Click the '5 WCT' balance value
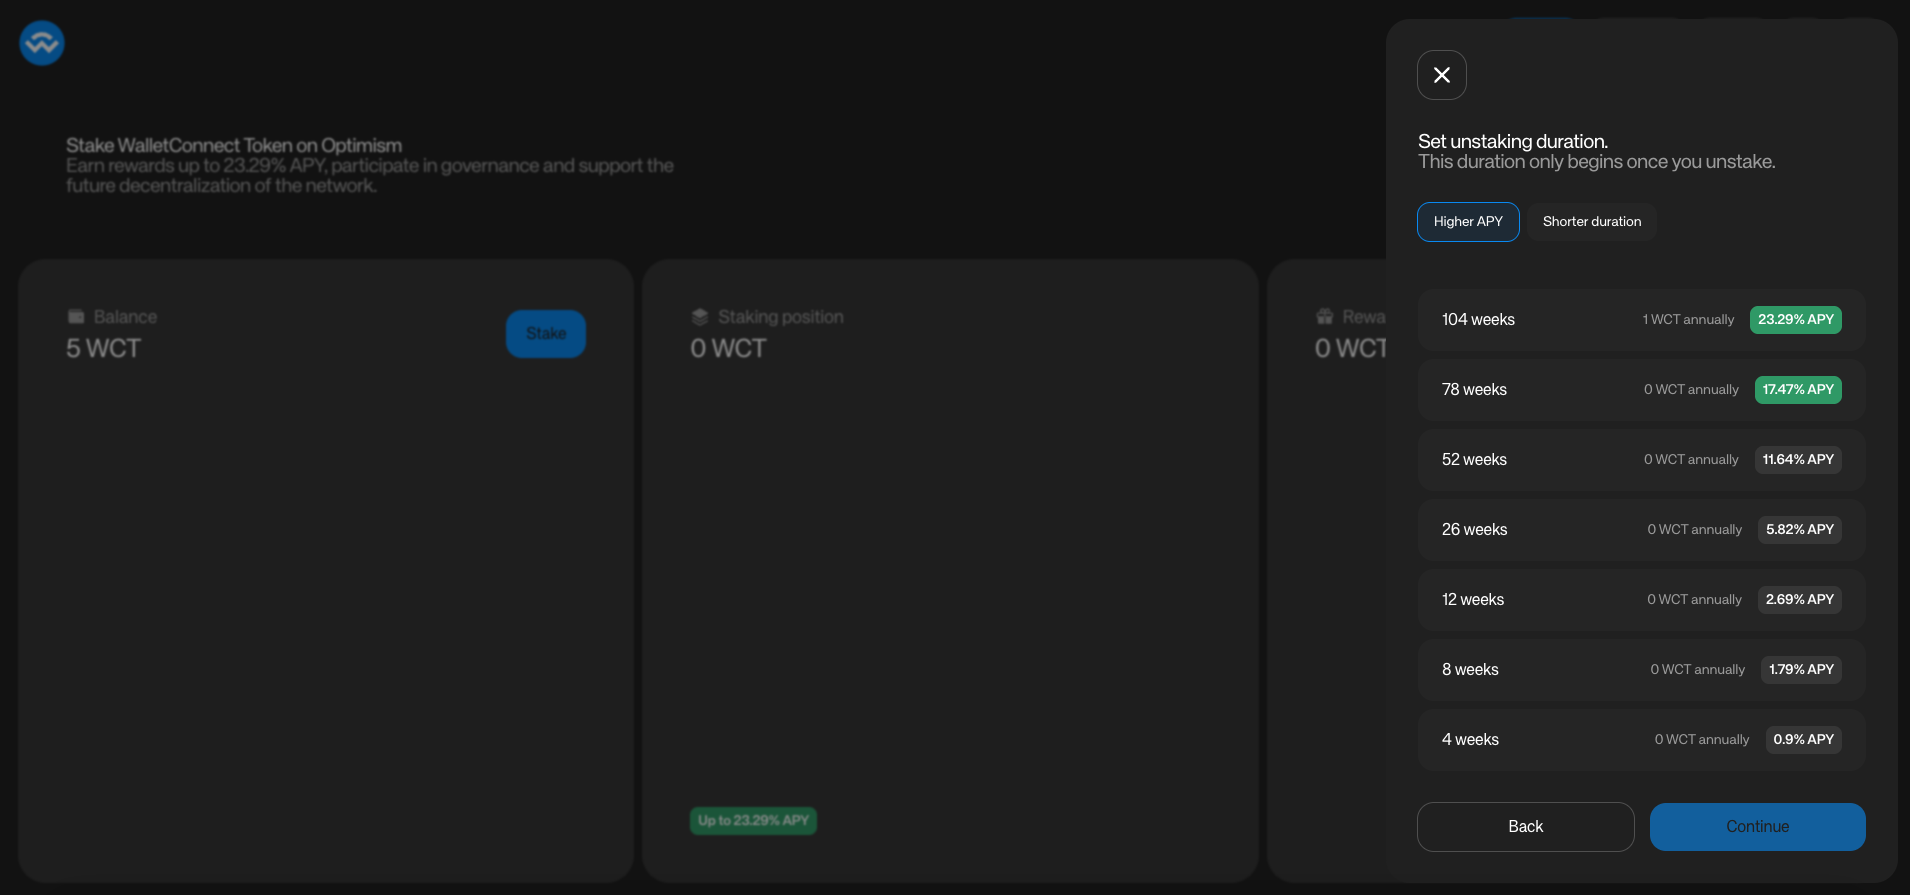Image resolution: width=1910 pixels, height=895 pixels. 104,349
